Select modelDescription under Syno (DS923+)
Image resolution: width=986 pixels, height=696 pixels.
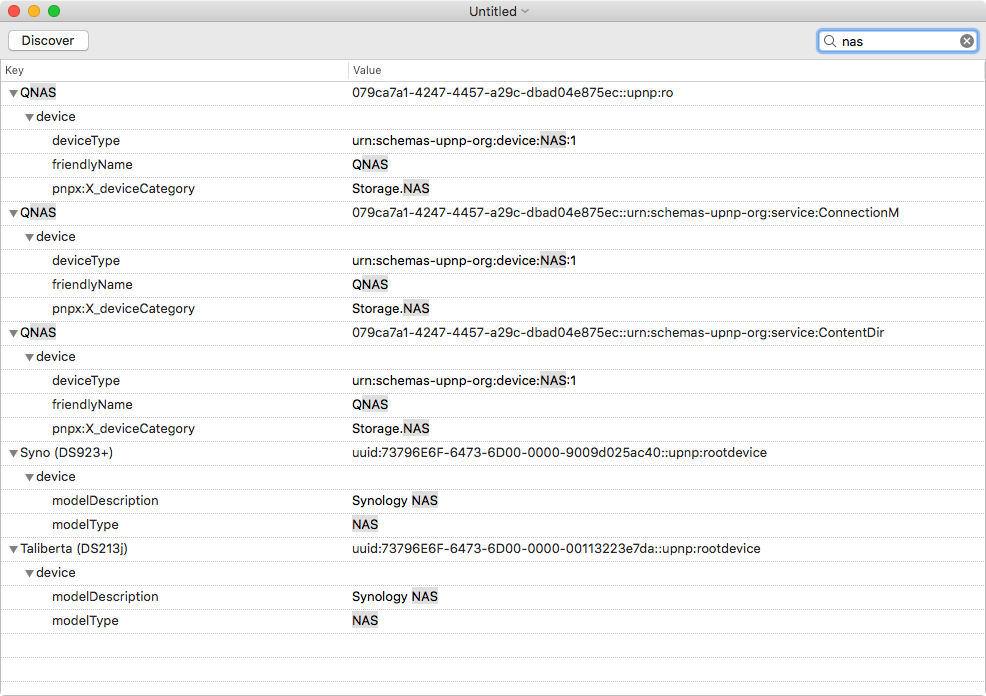[x=493, y=501]
